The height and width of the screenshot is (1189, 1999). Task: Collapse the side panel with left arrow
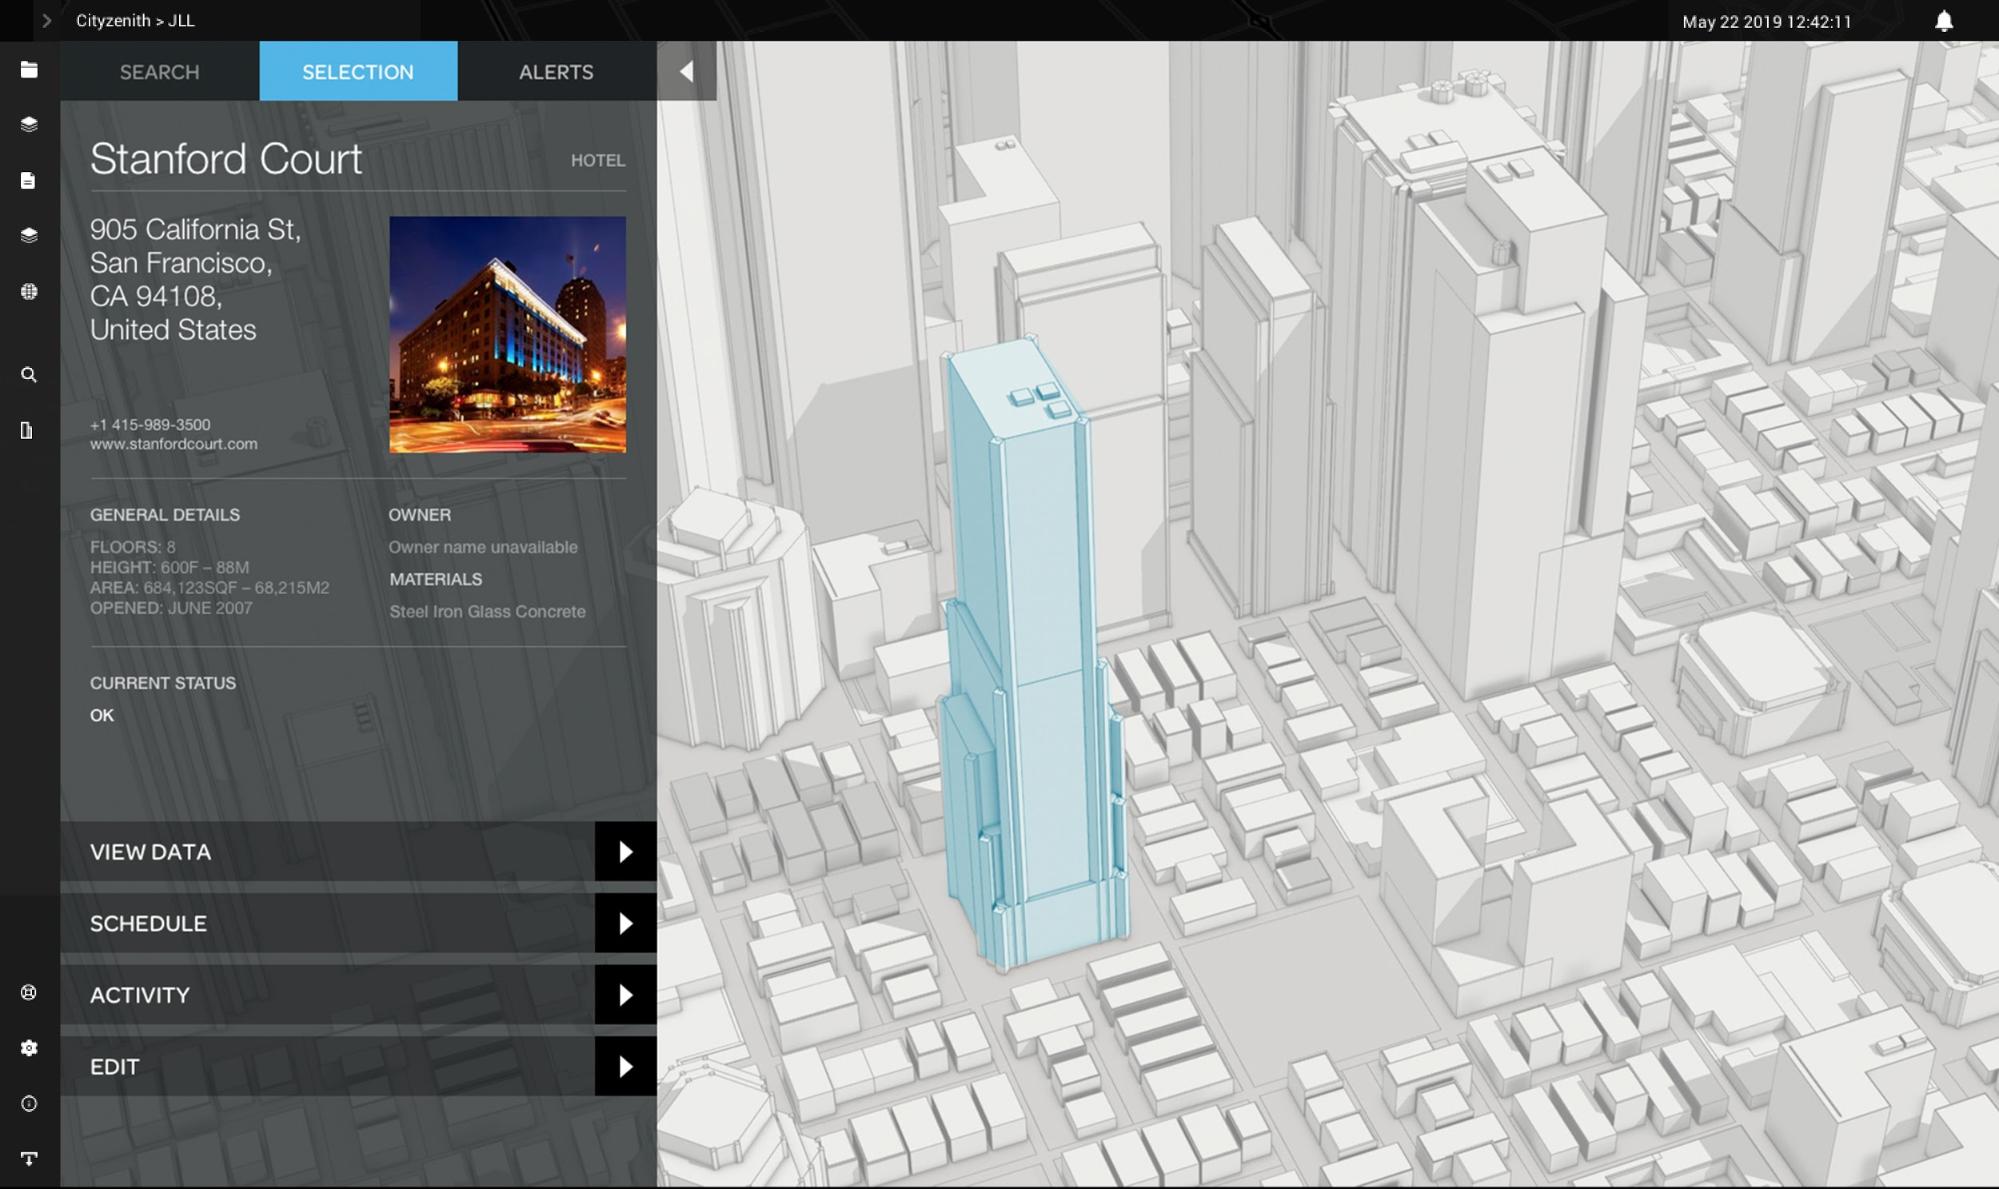(686, 71)
